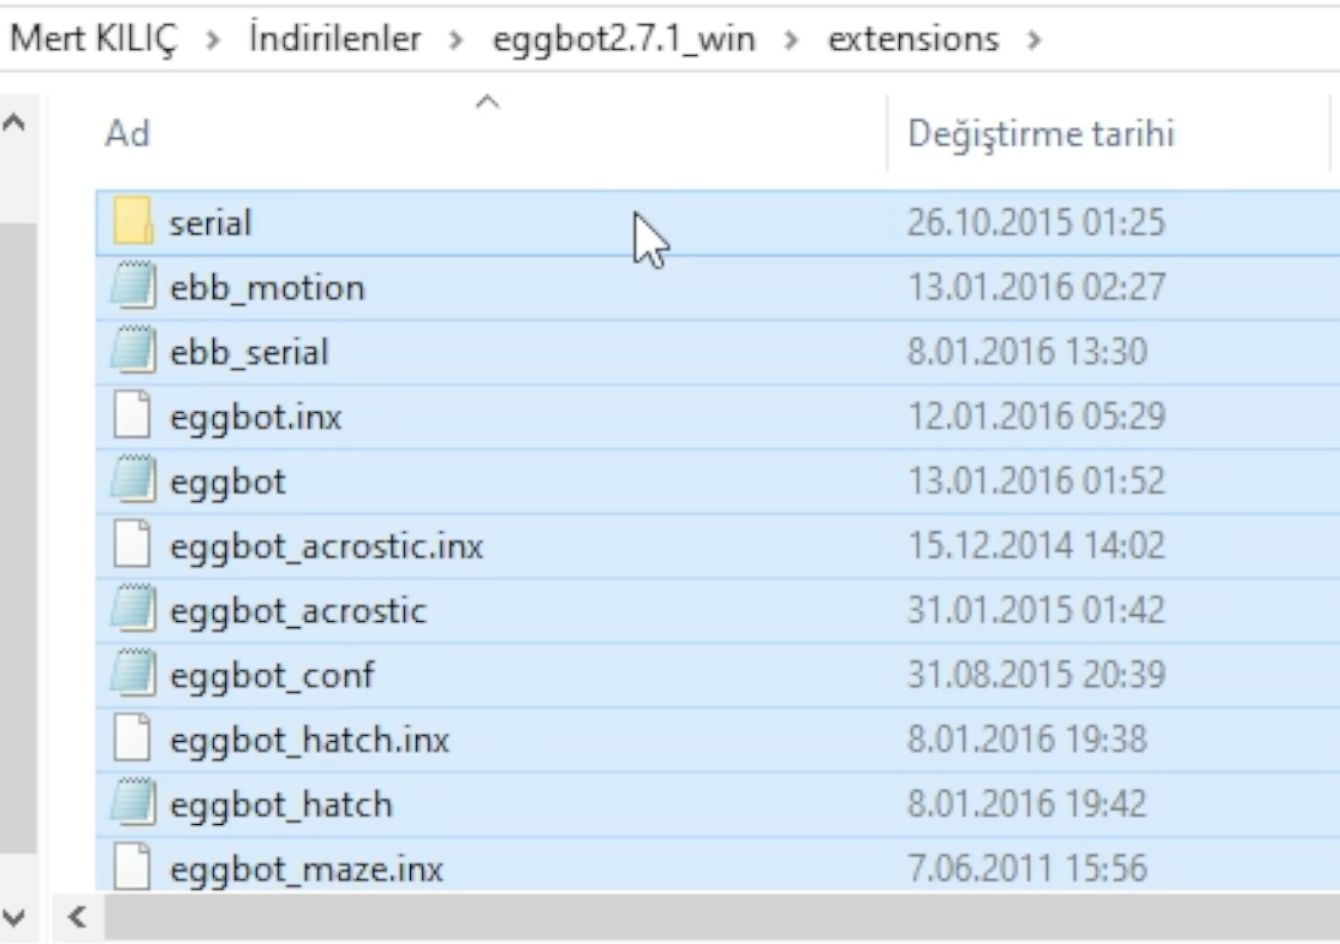1340x944 pixels.
Task: Navigate to İndirilenler in the address bar
Action: (x=335, y=39)
